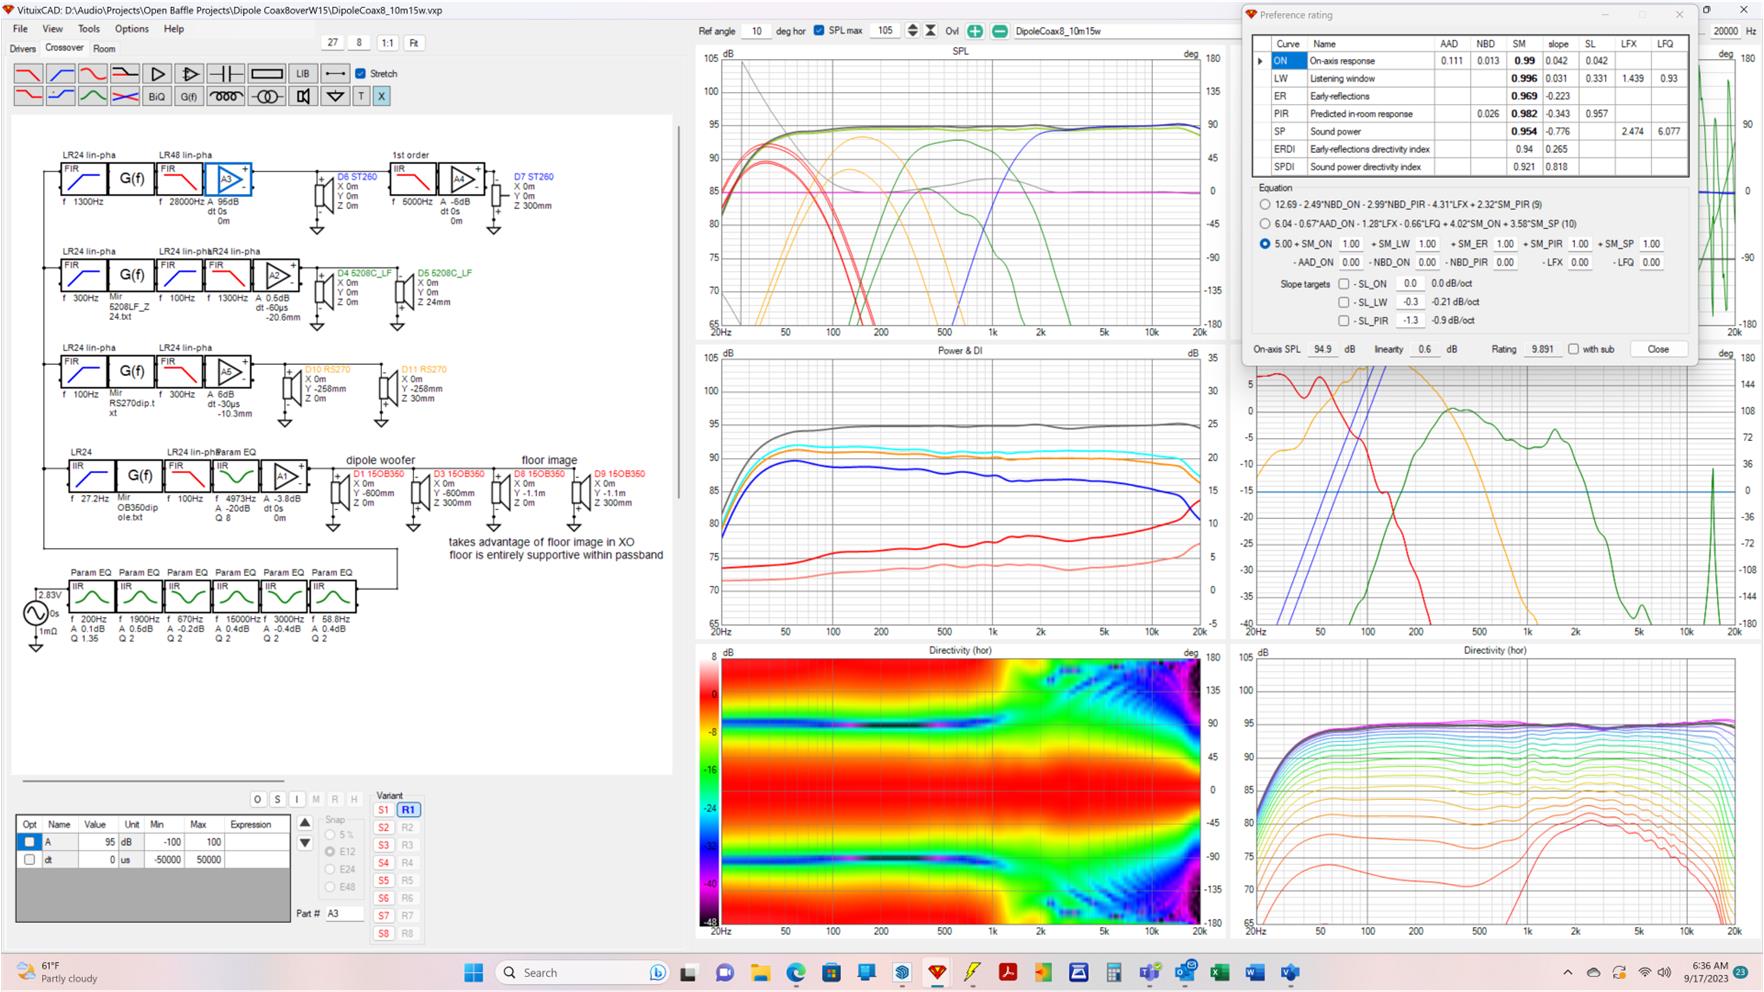Open the Options menu
The image size is (1764, 992).
[x=131, y=29]
